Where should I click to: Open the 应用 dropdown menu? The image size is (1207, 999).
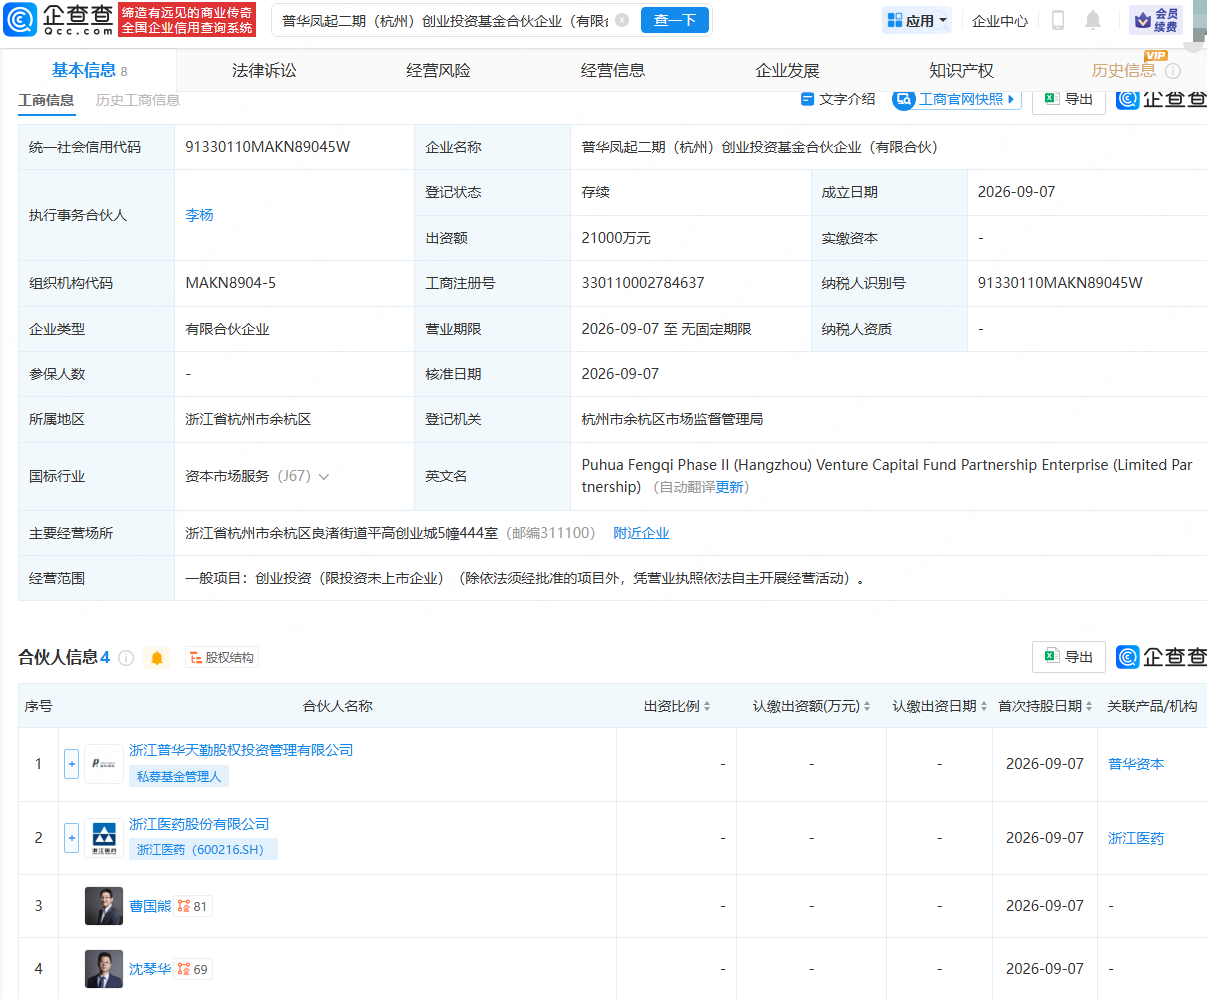click(916, 20)
